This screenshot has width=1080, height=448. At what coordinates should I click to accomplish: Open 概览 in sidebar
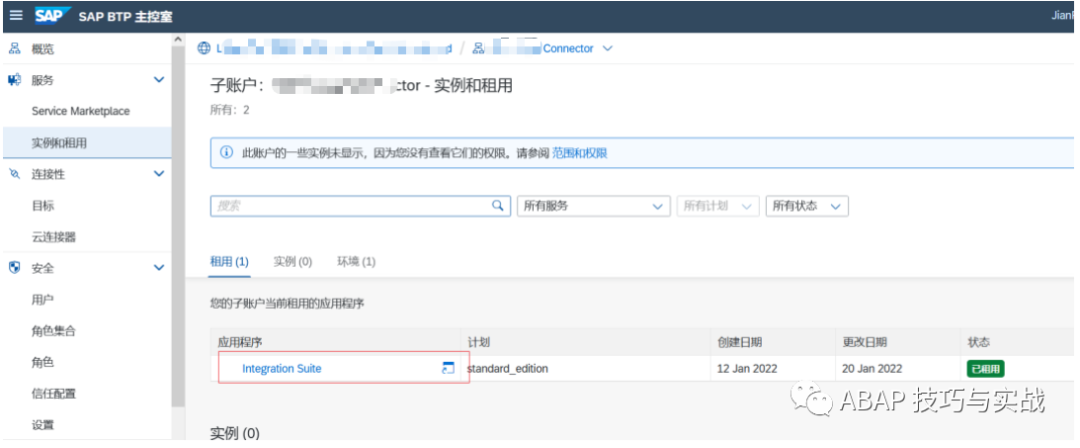coord(43,49)
